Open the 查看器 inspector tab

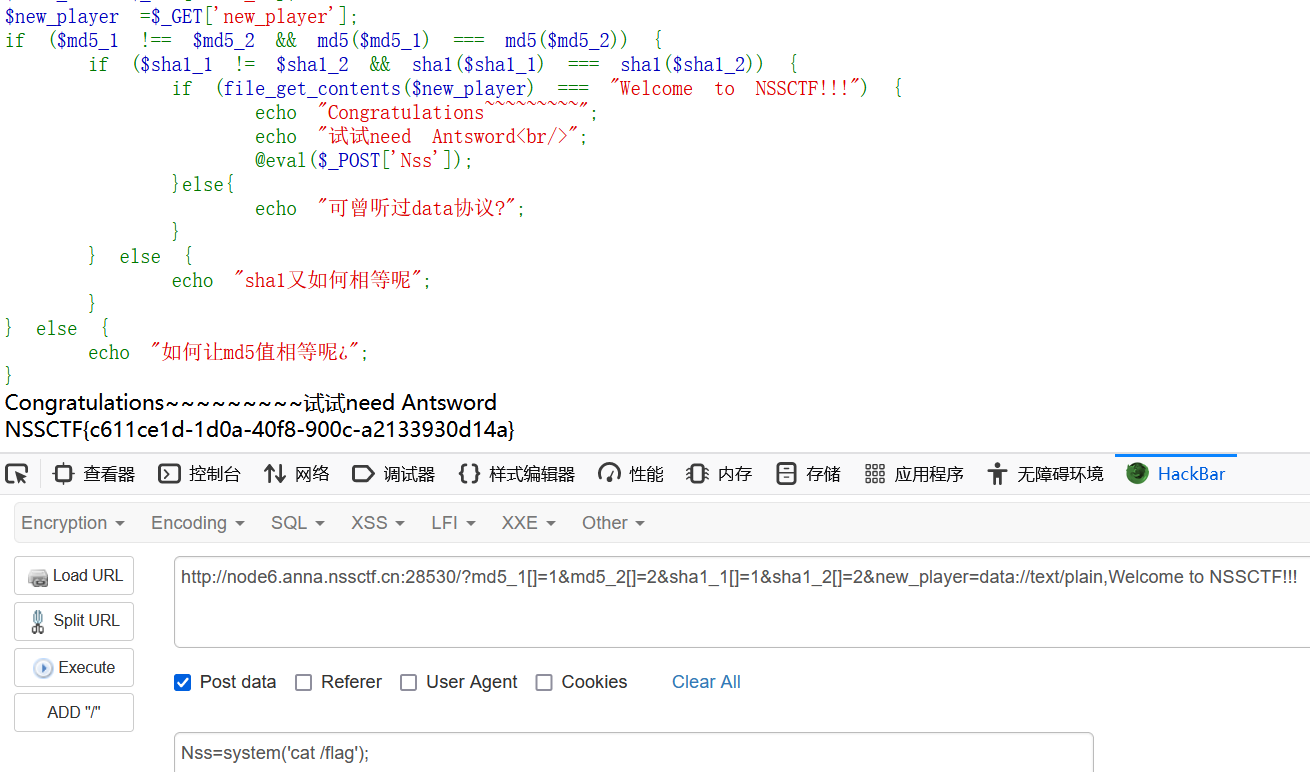click(x=94, y=474)
